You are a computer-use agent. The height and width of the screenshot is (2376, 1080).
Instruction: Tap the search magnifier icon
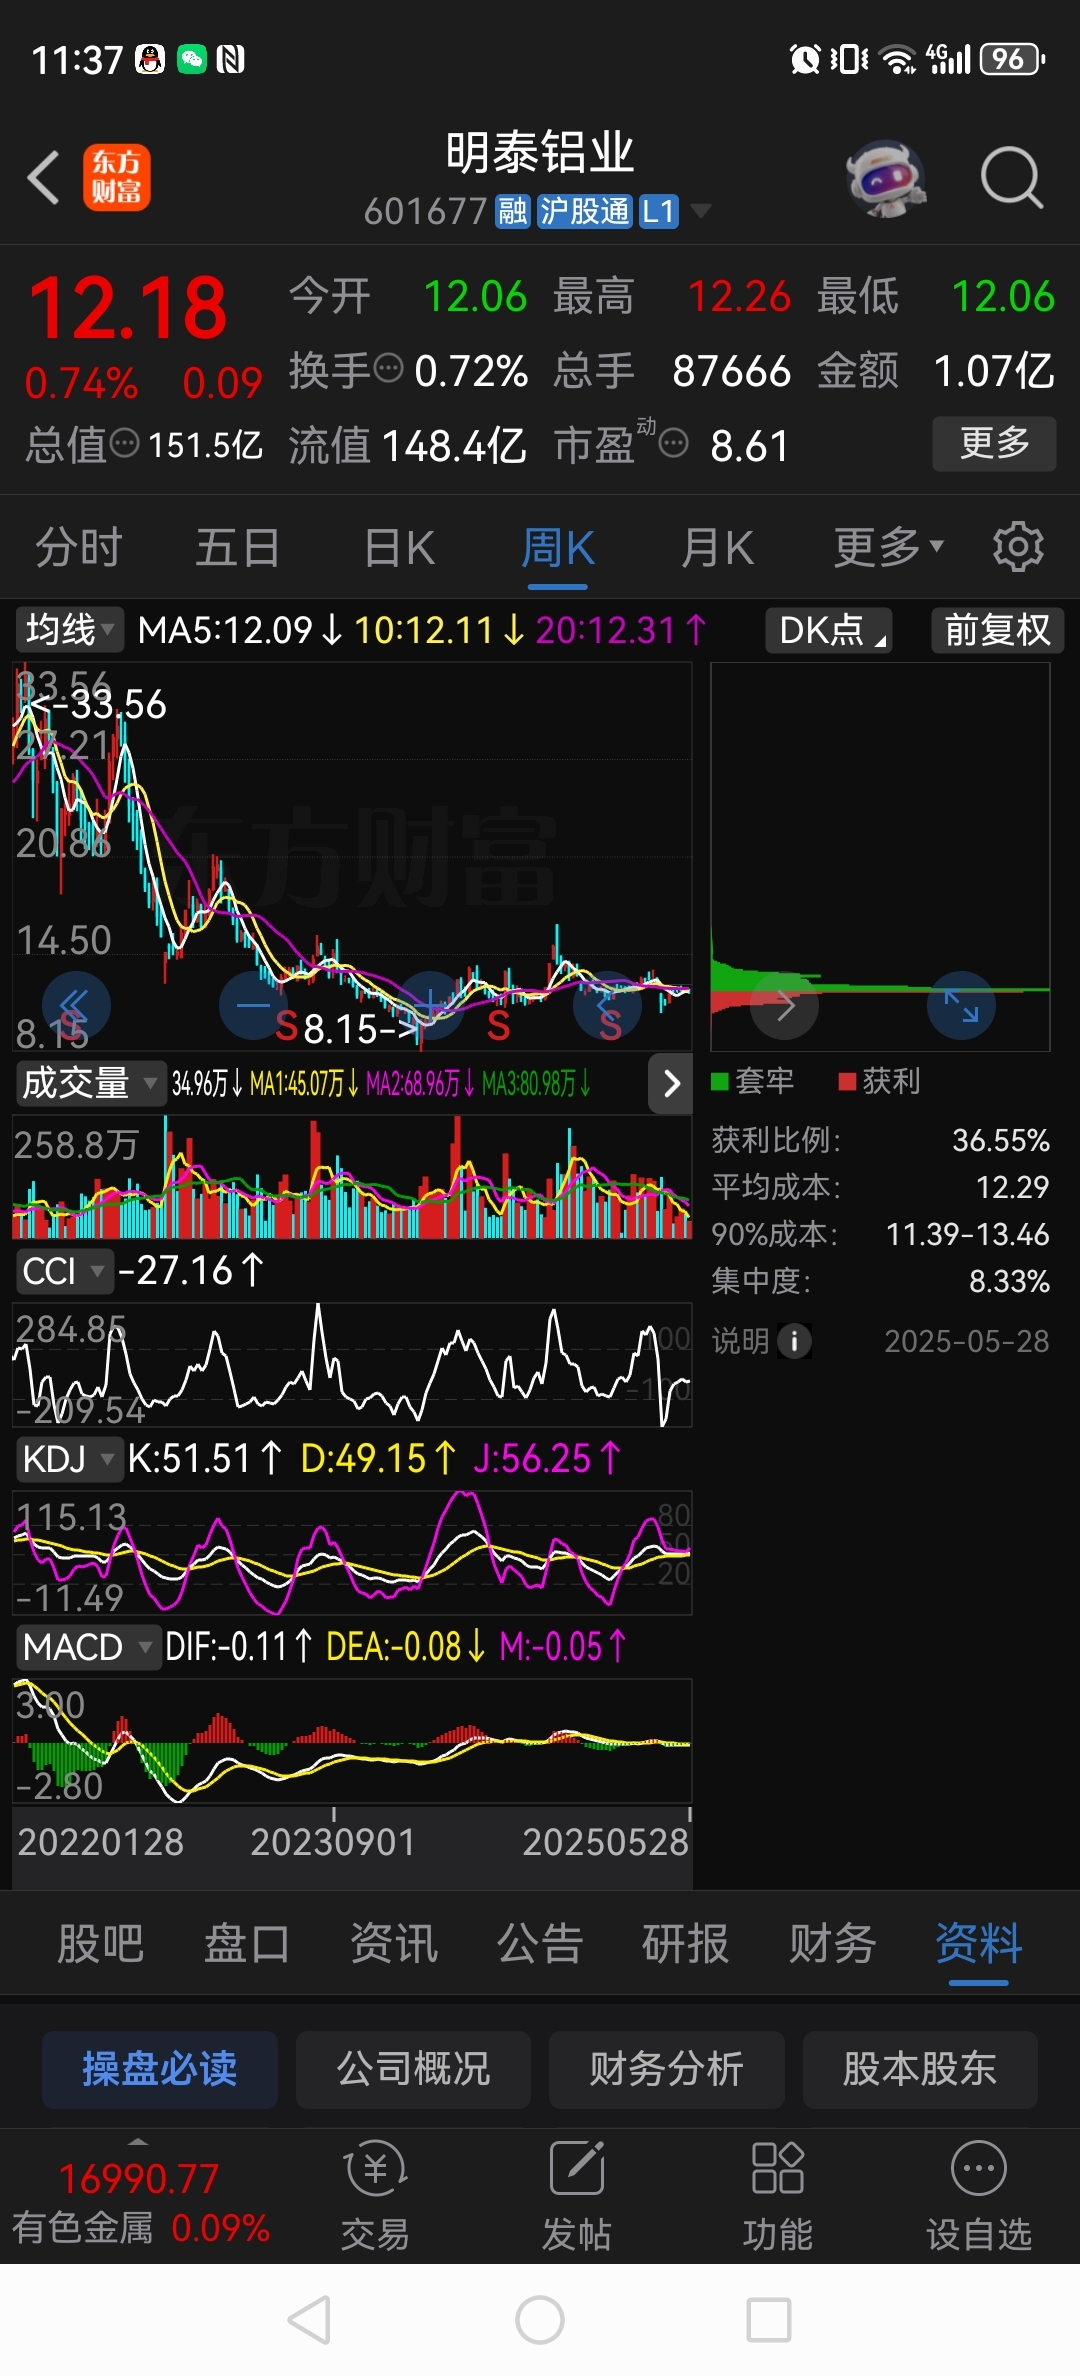(x=1011, y=178)
